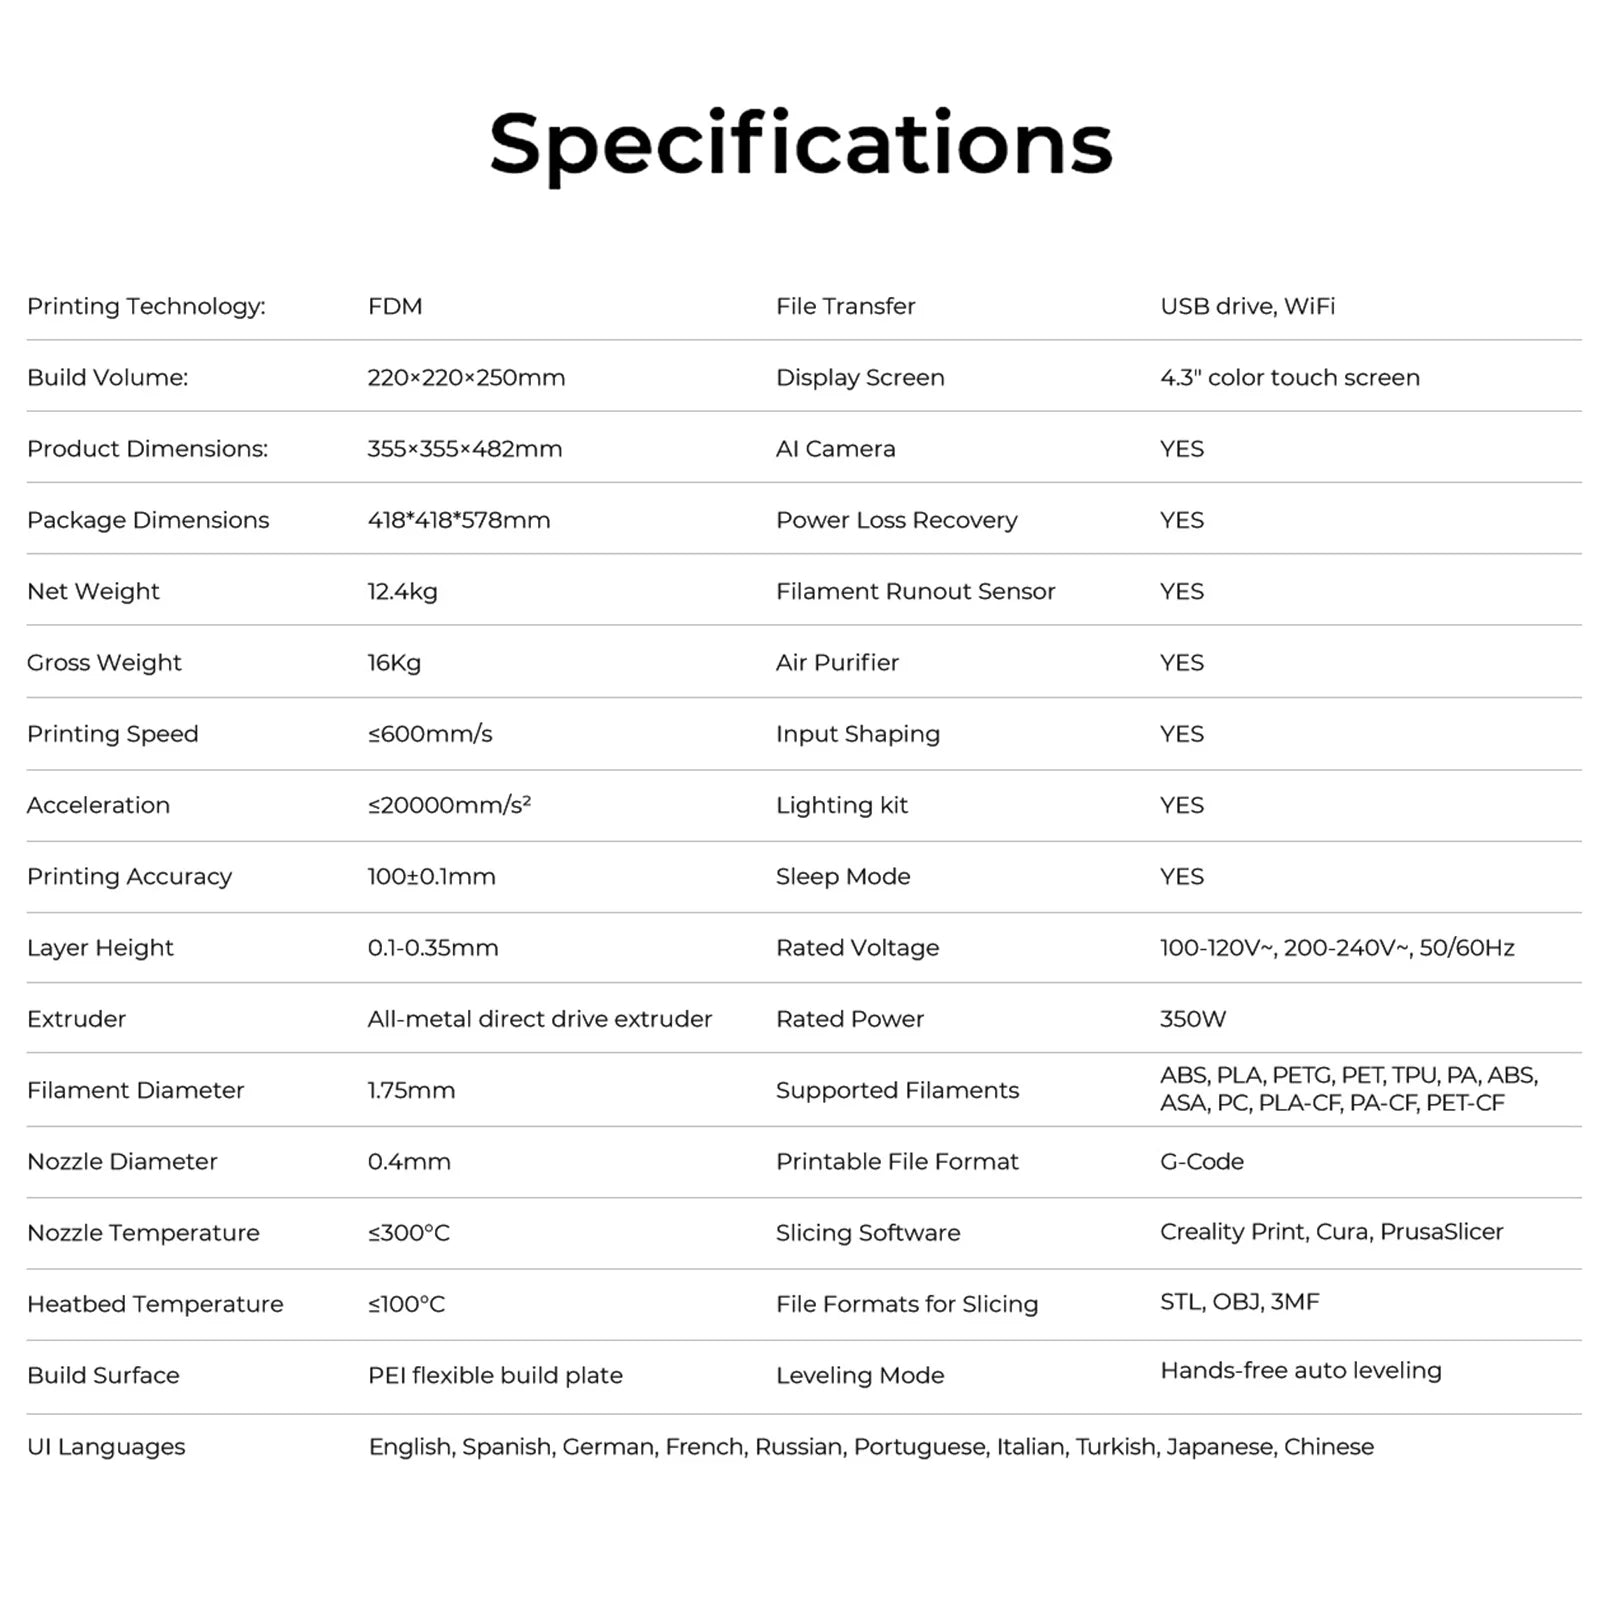Select the 350W rated power value

click(1193, 1019)
